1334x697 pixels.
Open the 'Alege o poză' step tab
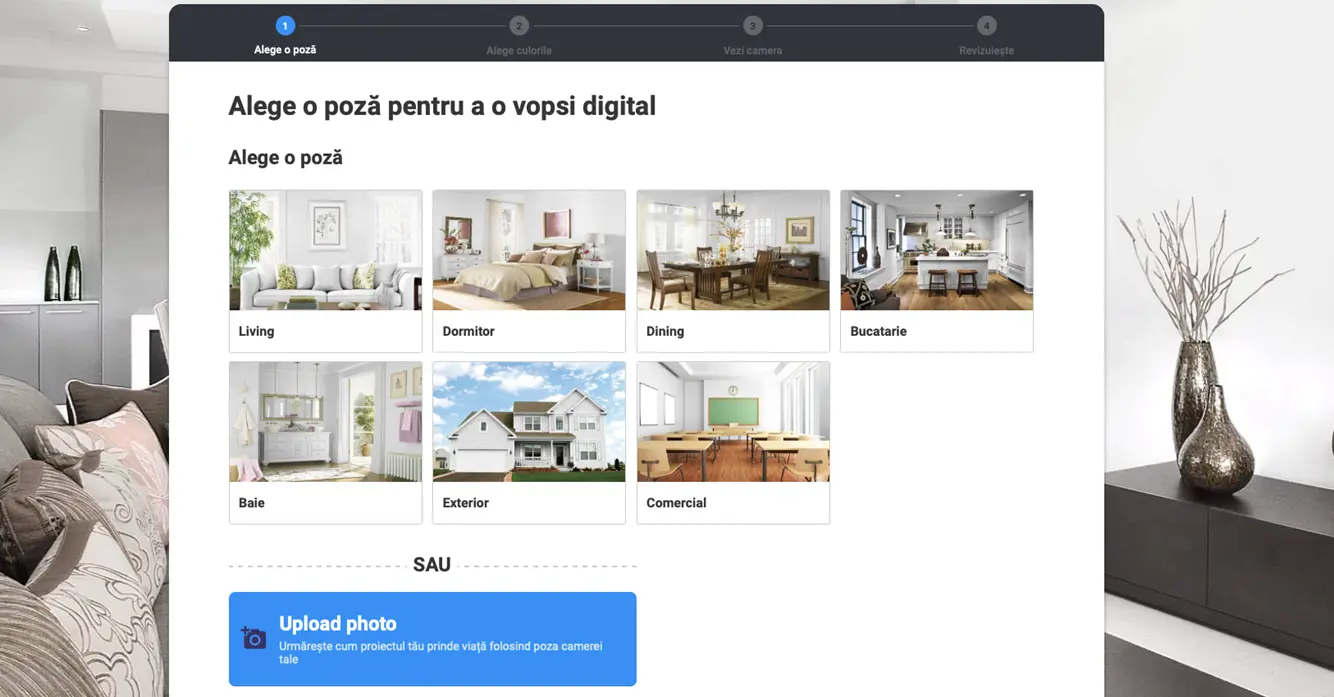coord(285,50)
